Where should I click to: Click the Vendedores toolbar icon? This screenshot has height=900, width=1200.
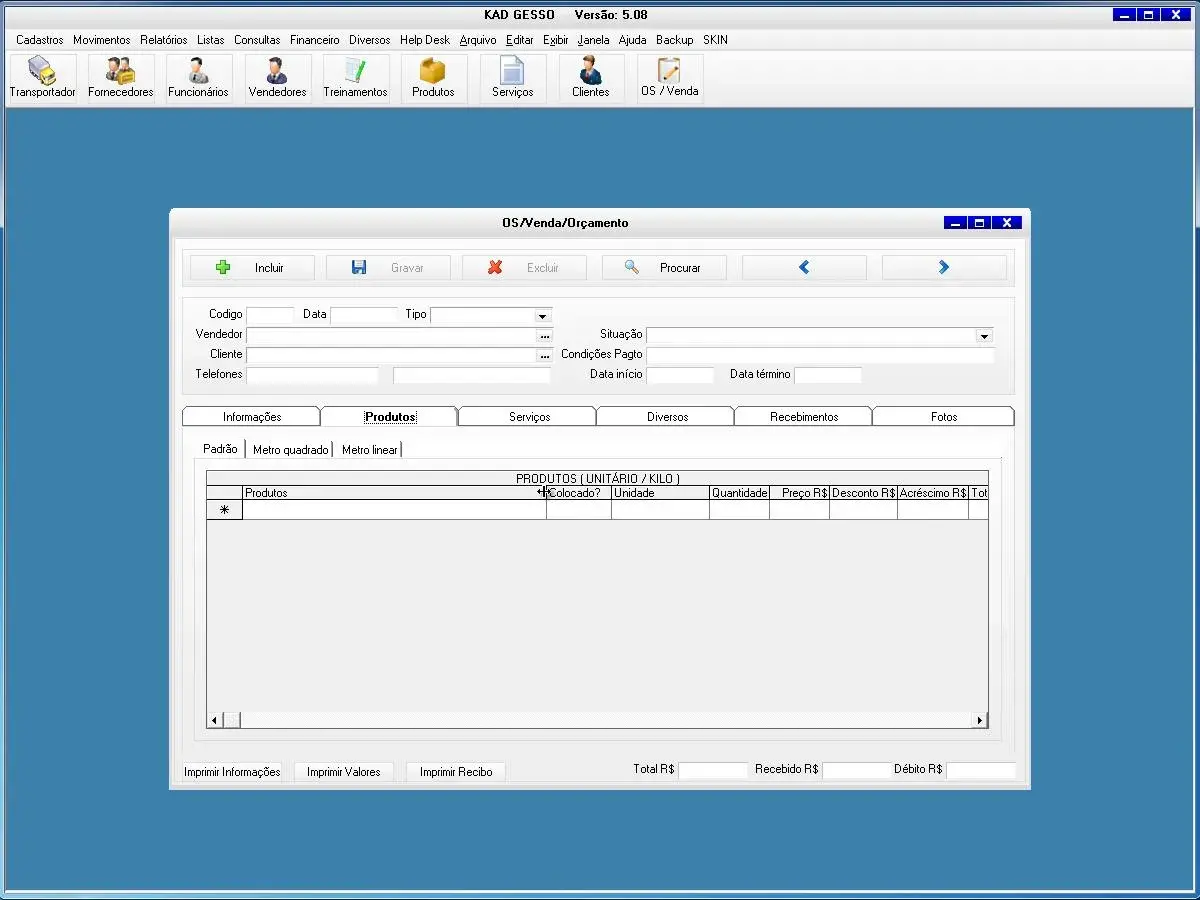point(277,78)
